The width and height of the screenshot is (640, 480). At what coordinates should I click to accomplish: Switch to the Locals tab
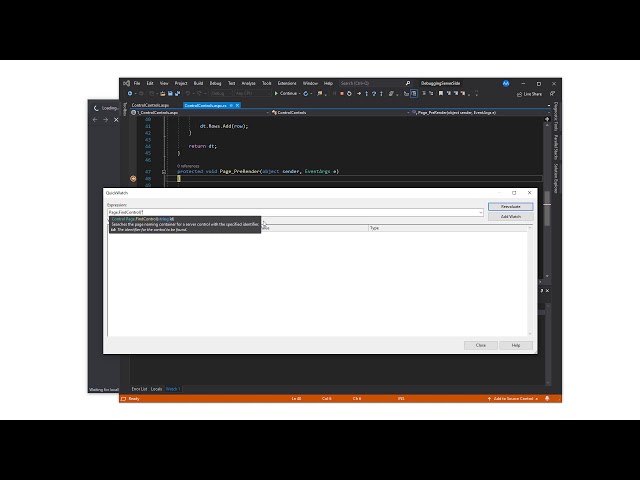coord(156,388)
